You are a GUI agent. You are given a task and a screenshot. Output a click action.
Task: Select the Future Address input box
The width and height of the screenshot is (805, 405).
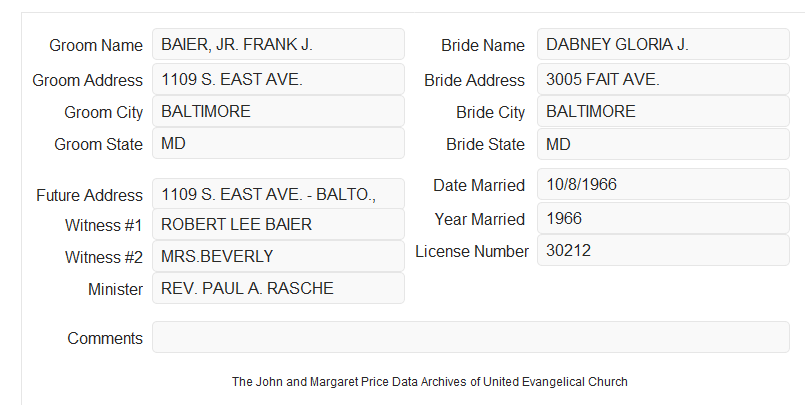(x=278, y=194)
